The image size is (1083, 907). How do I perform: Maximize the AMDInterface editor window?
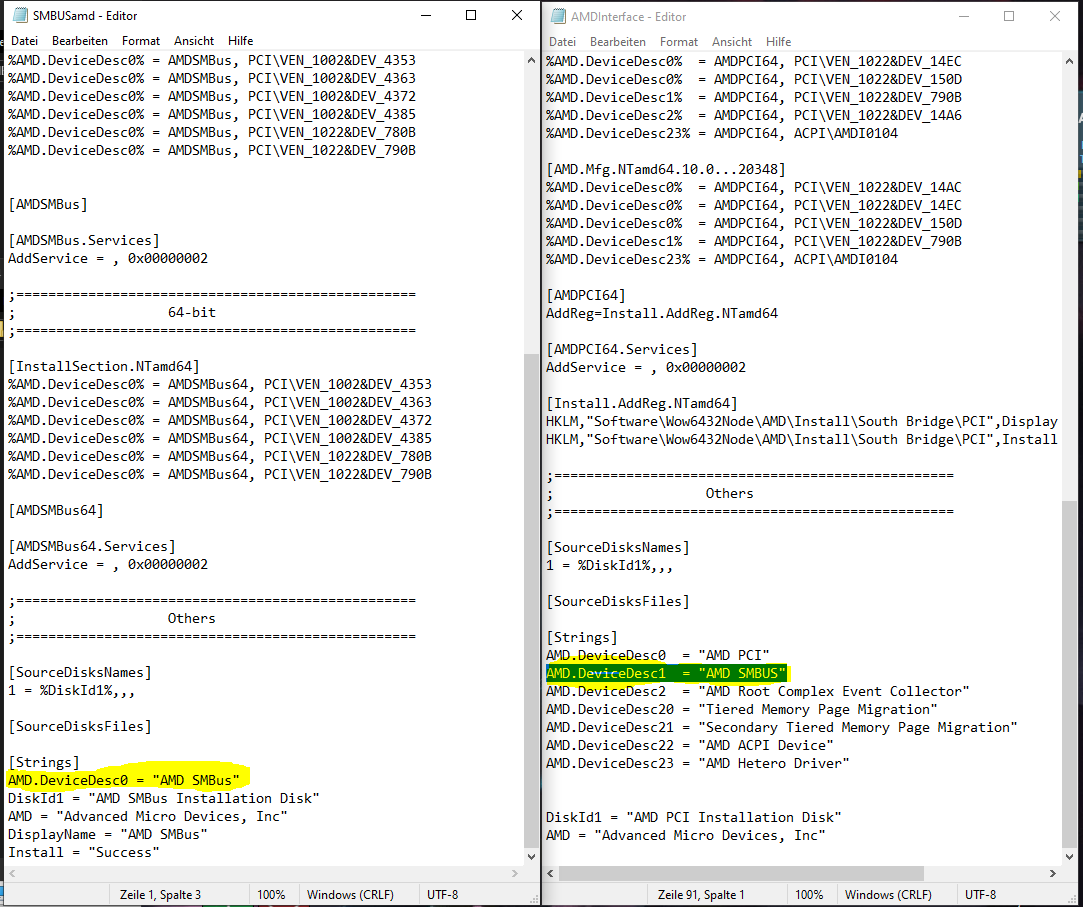click(1009, 17)
